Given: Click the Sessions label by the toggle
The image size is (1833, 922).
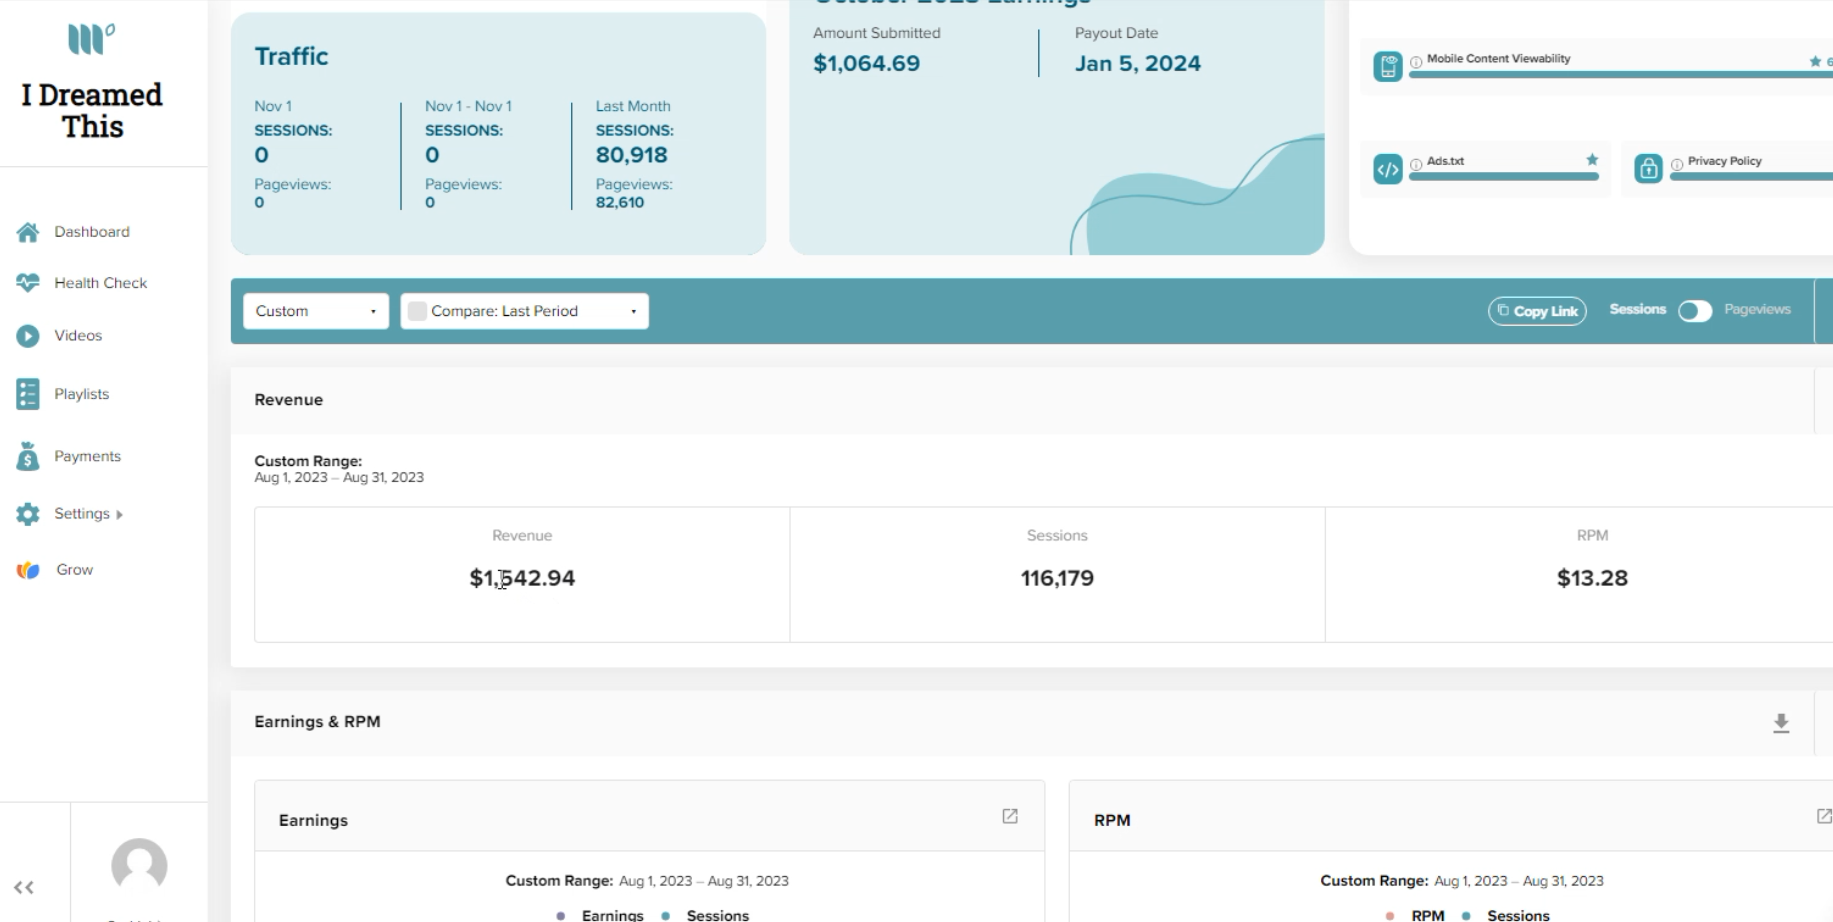Looking at the screenshot, I should 1638,309.
